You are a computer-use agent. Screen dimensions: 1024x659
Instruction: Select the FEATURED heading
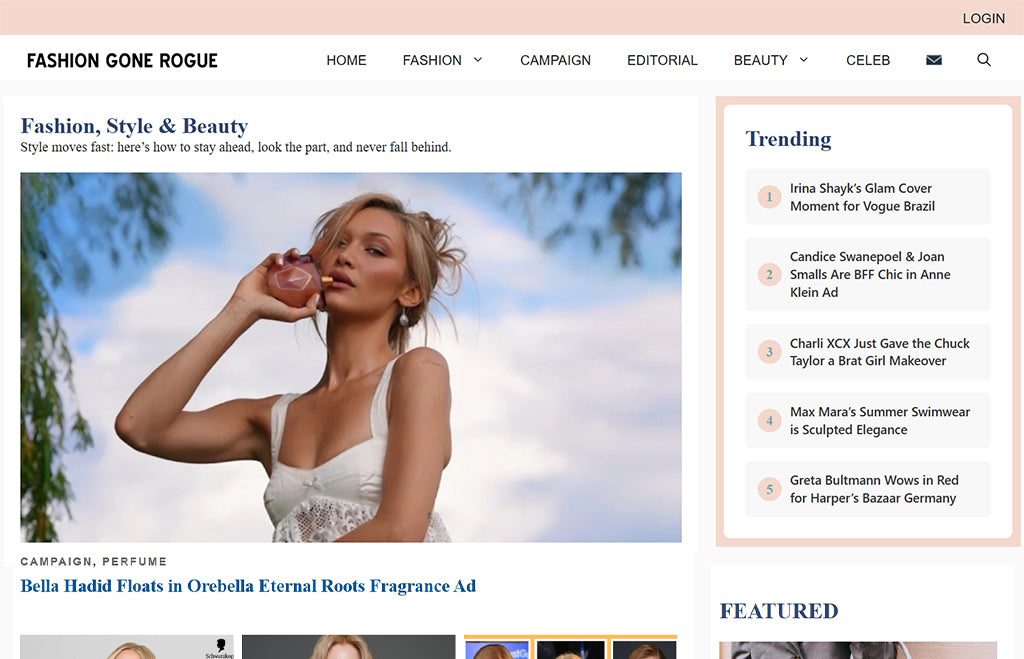(x=779, y=611)
